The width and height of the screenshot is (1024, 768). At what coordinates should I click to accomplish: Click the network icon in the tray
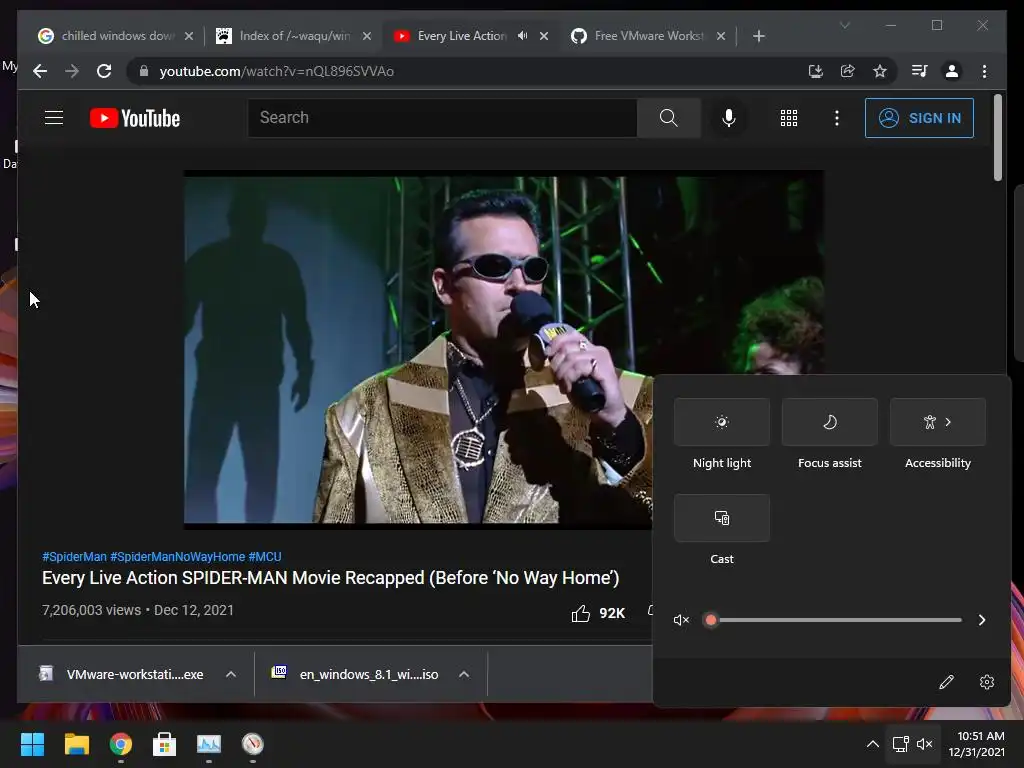(901, 744)
